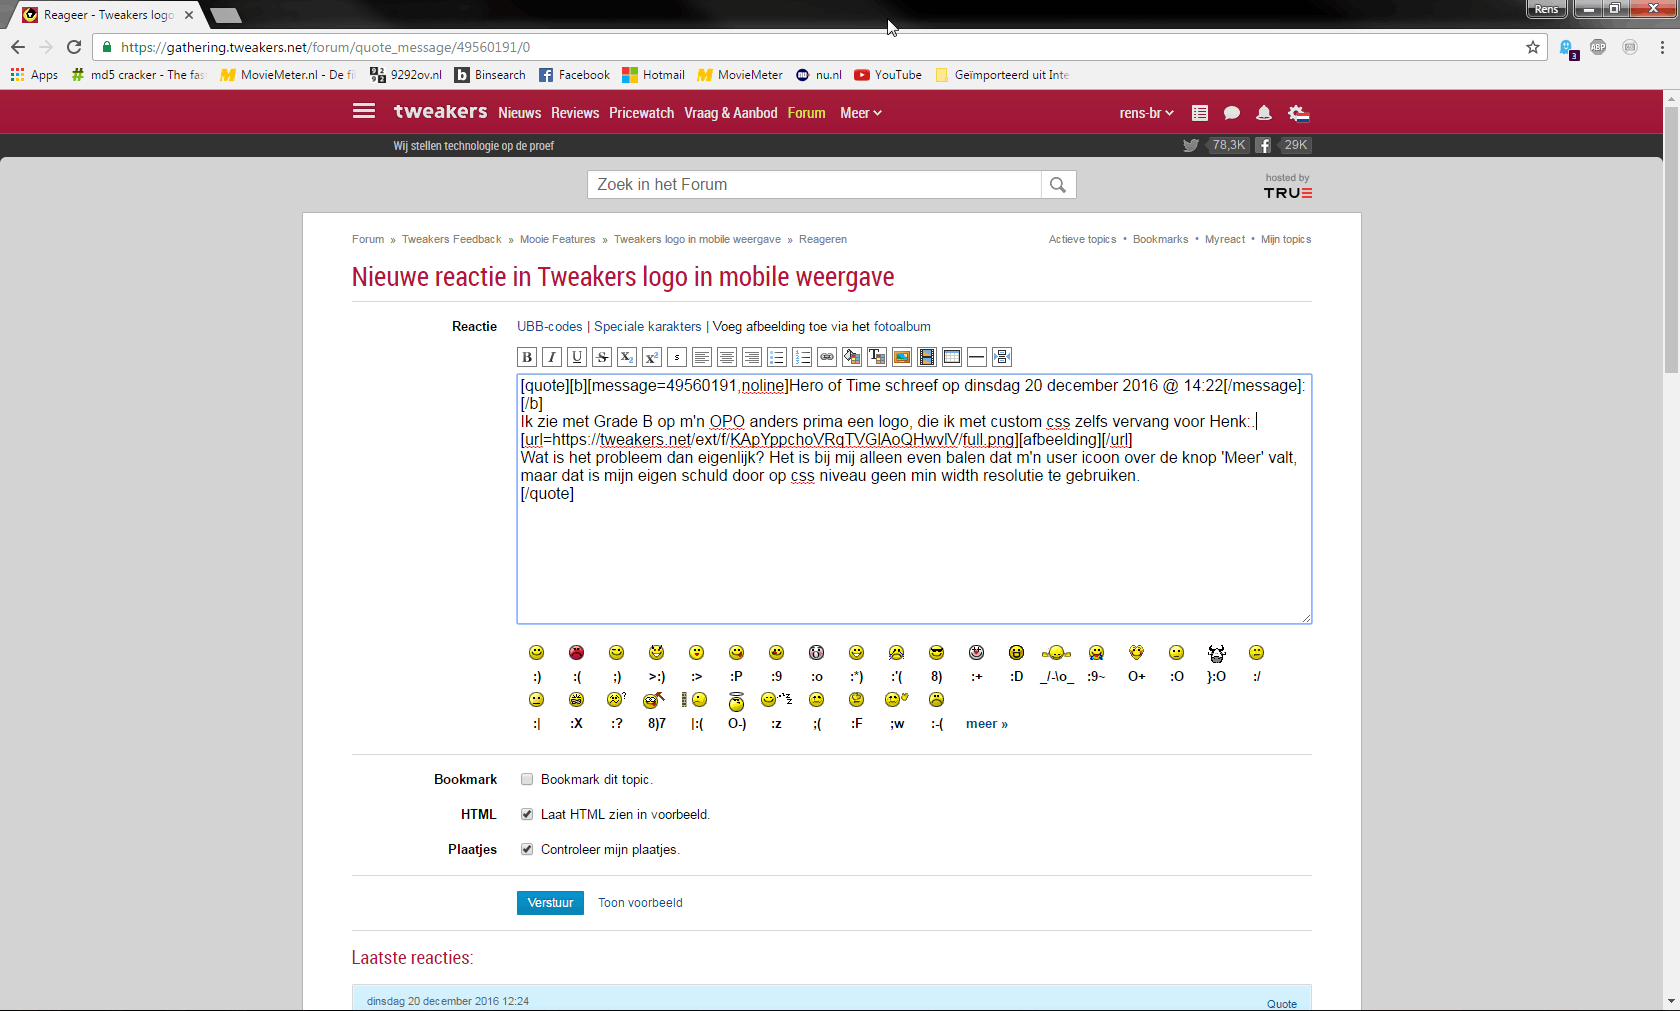Open site settings gear with flag icon
The width and height of the screenshot is (1680, 1011).
click(x=1299, y=113)
